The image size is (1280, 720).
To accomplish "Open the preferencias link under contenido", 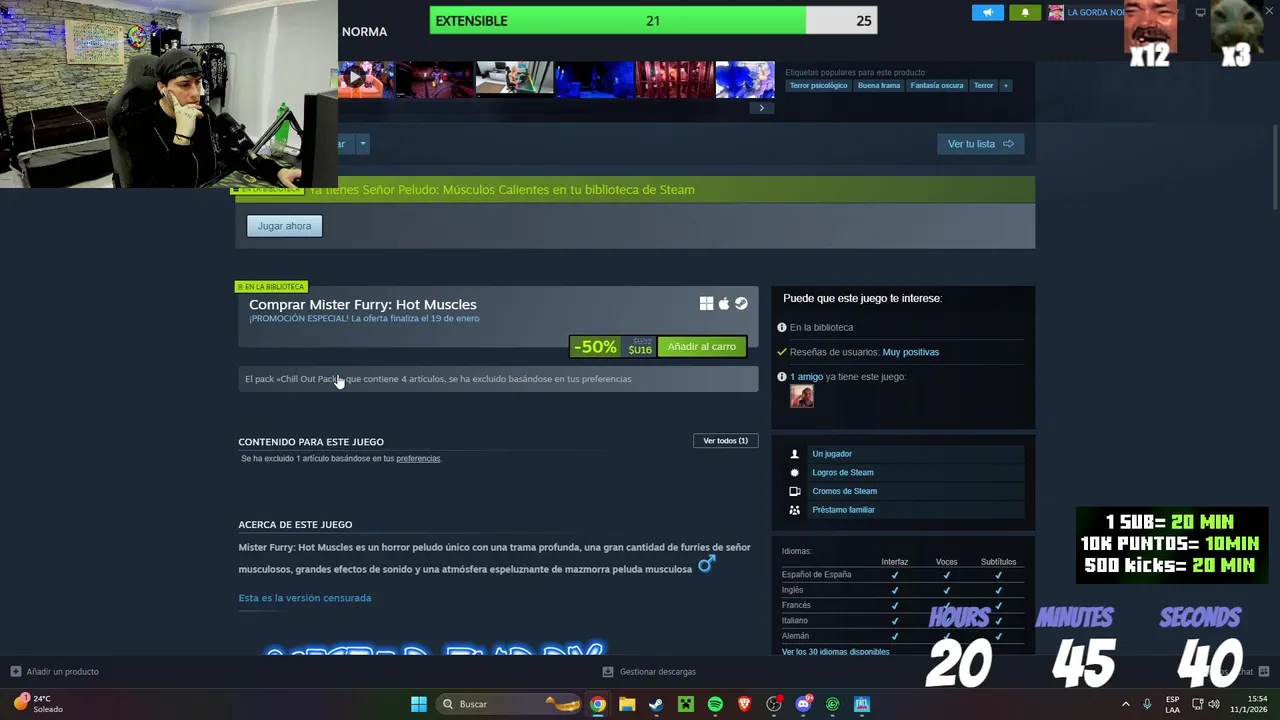I will (x=418, y=459).
